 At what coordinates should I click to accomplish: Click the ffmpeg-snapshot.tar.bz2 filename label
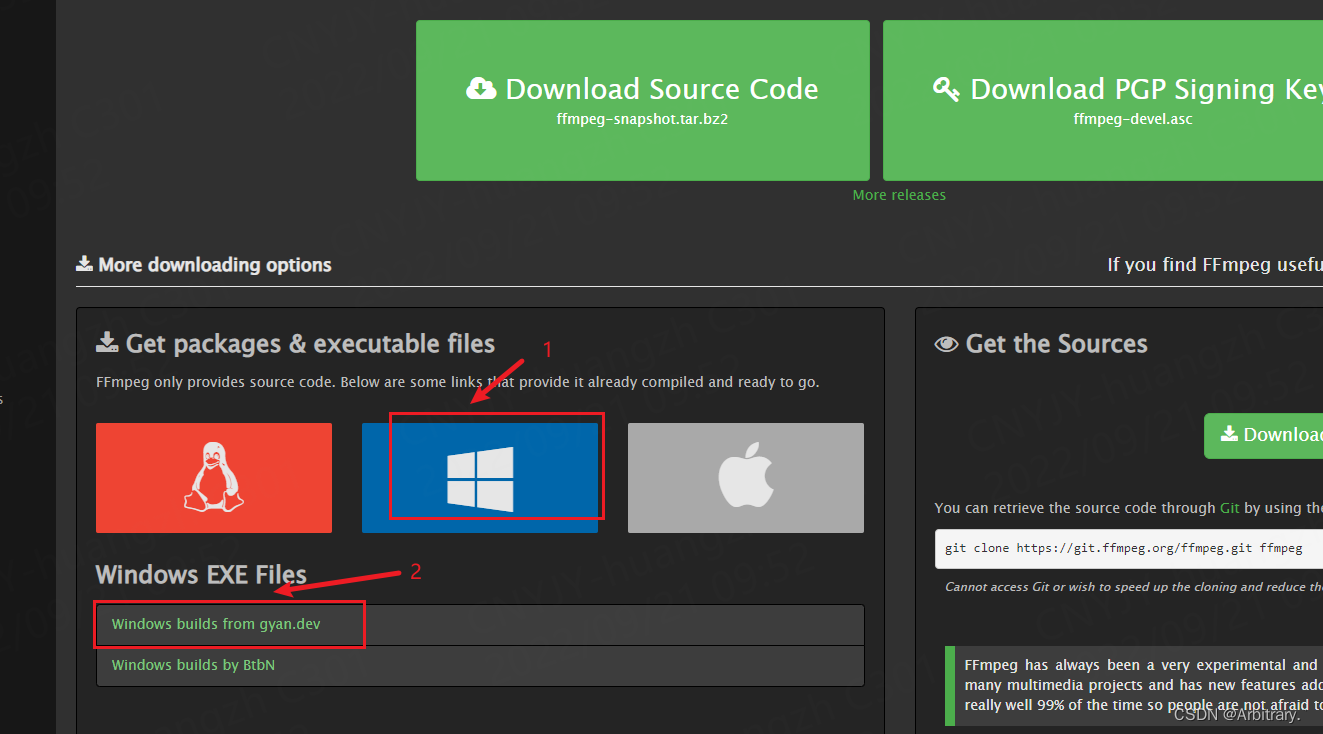[641, 118]
